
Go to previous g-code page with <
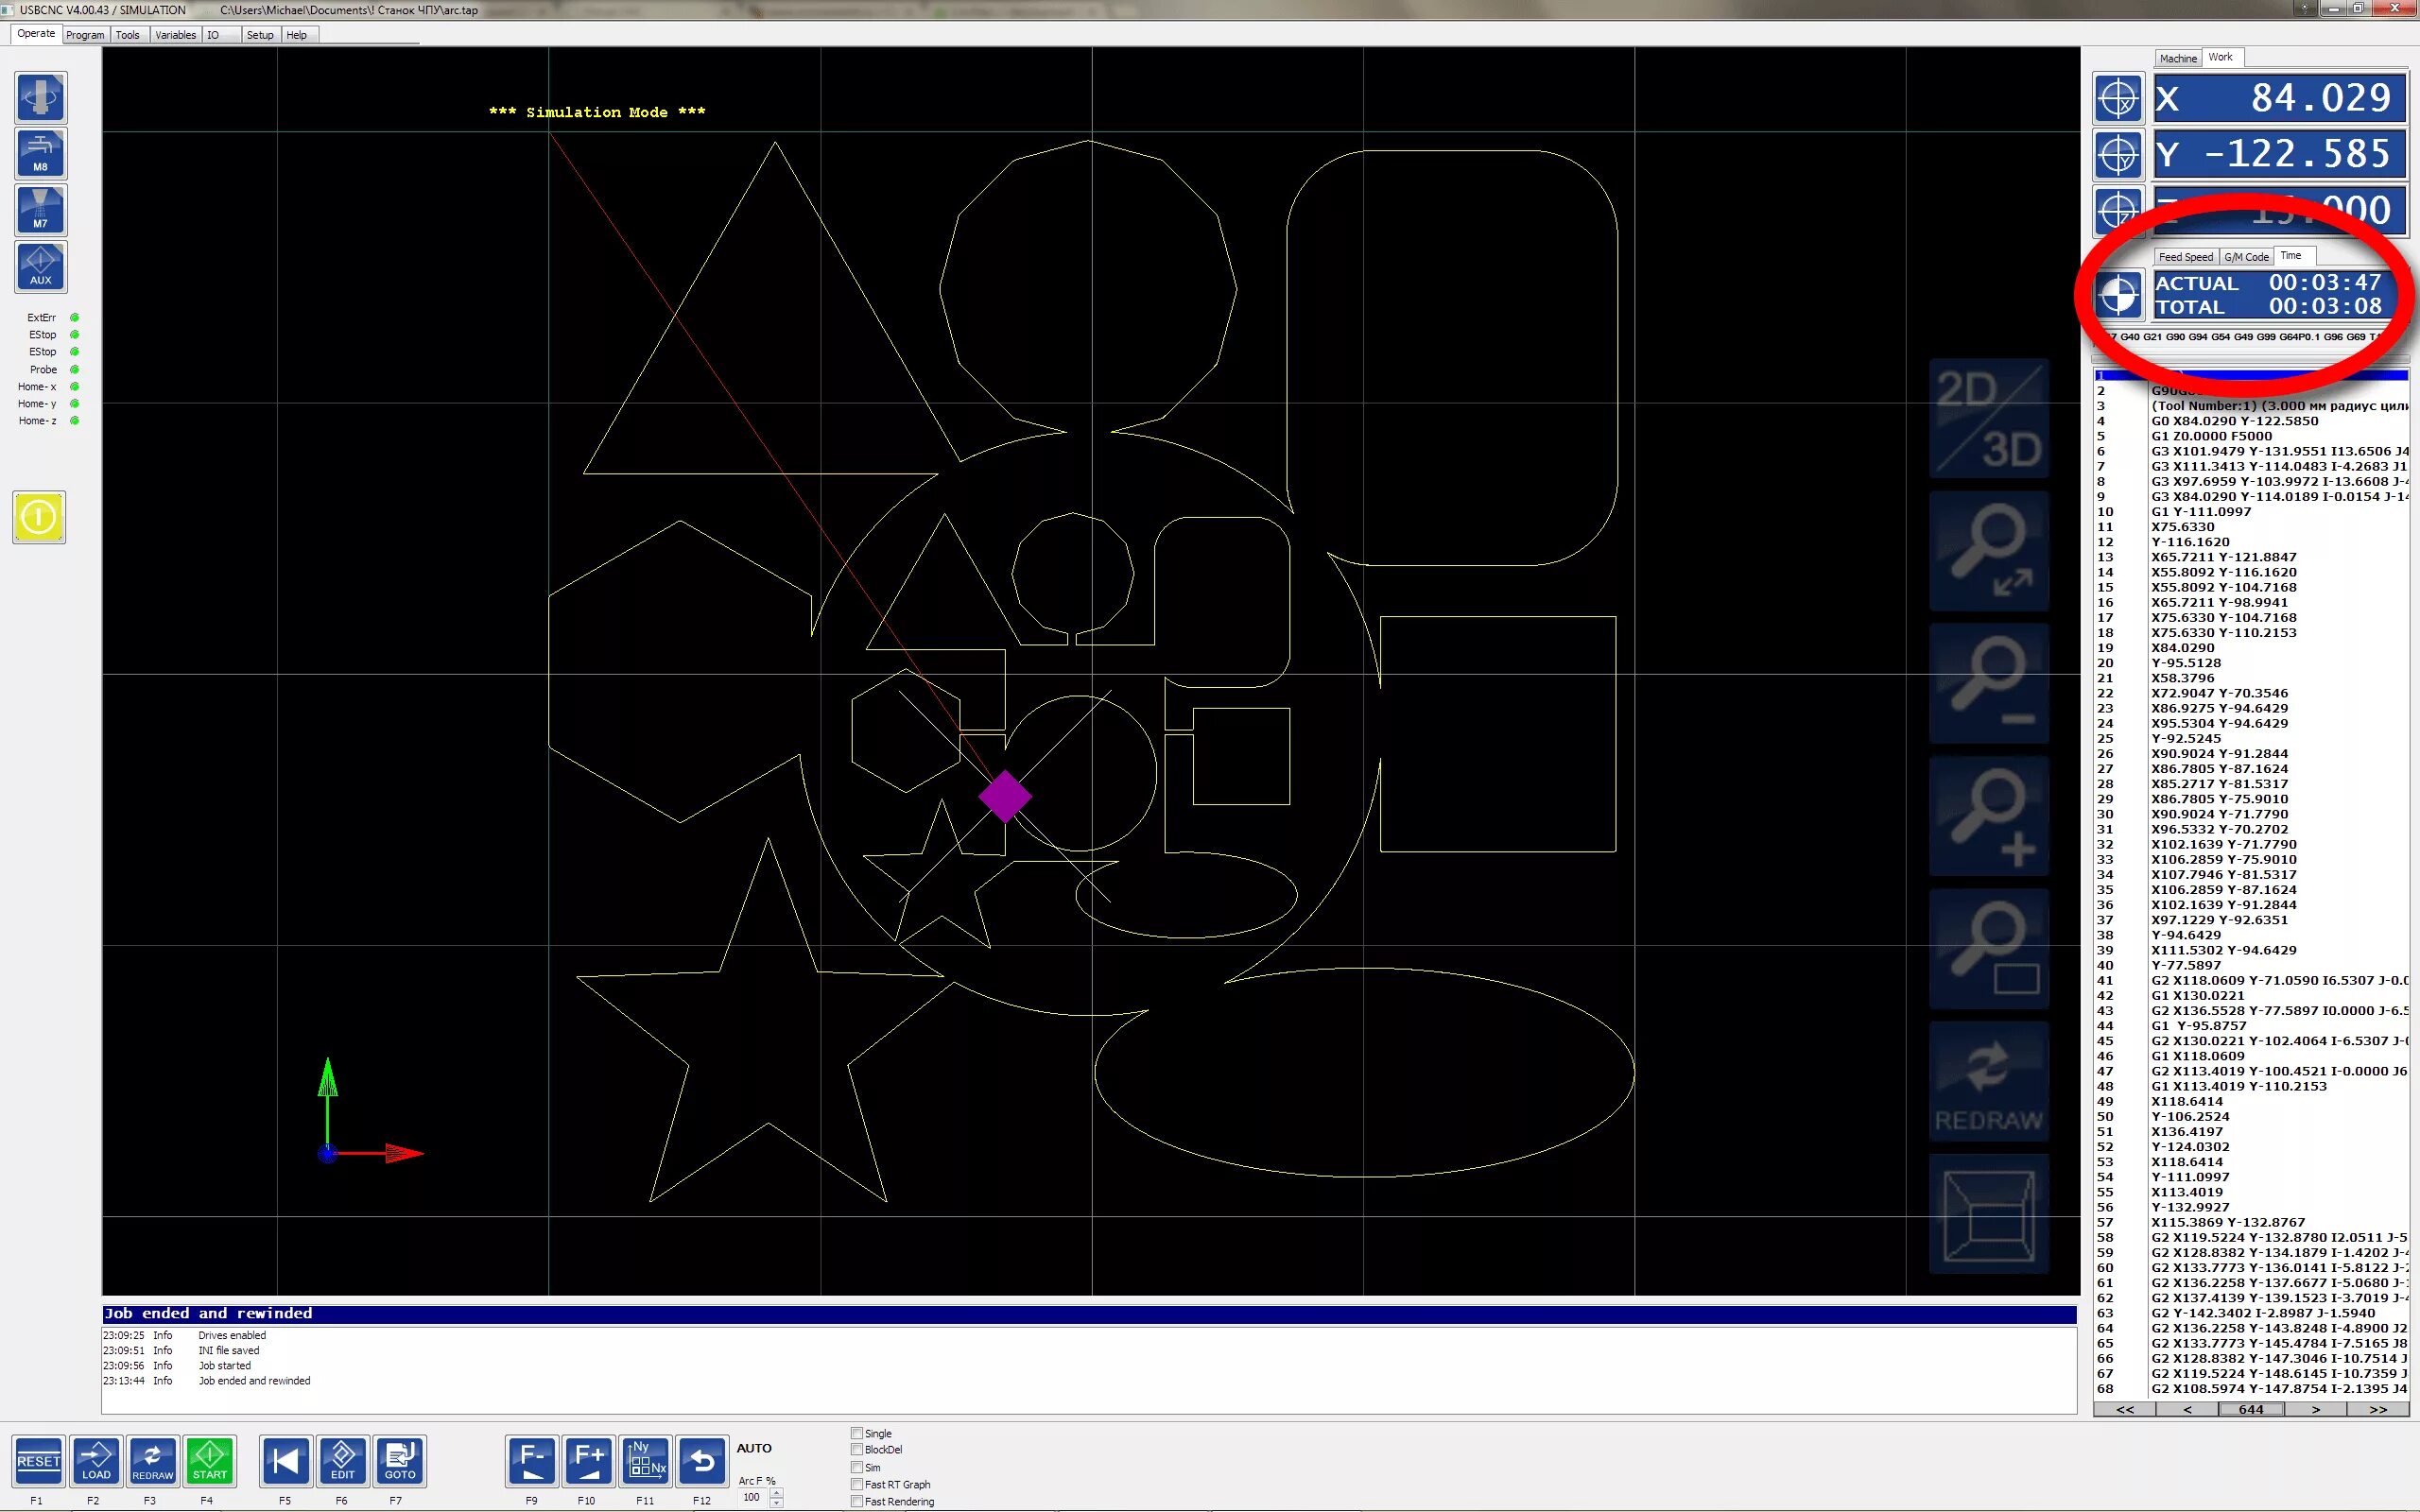pos(2187,1409)
